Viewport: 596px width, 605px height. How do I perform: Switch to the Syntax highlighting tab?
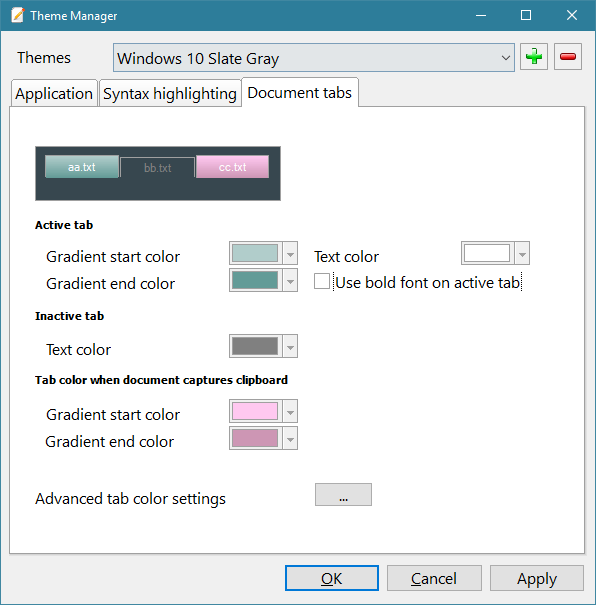(170, 93)
